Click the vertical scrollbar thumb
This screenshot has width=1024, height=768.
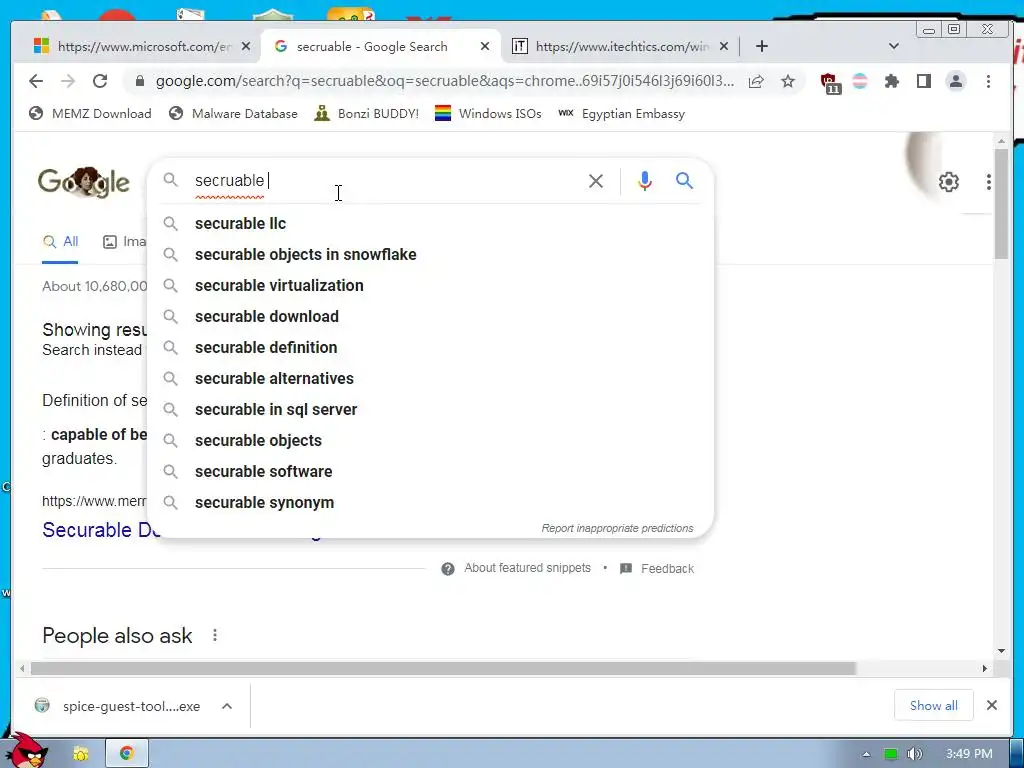click(x=1002, y=204)
